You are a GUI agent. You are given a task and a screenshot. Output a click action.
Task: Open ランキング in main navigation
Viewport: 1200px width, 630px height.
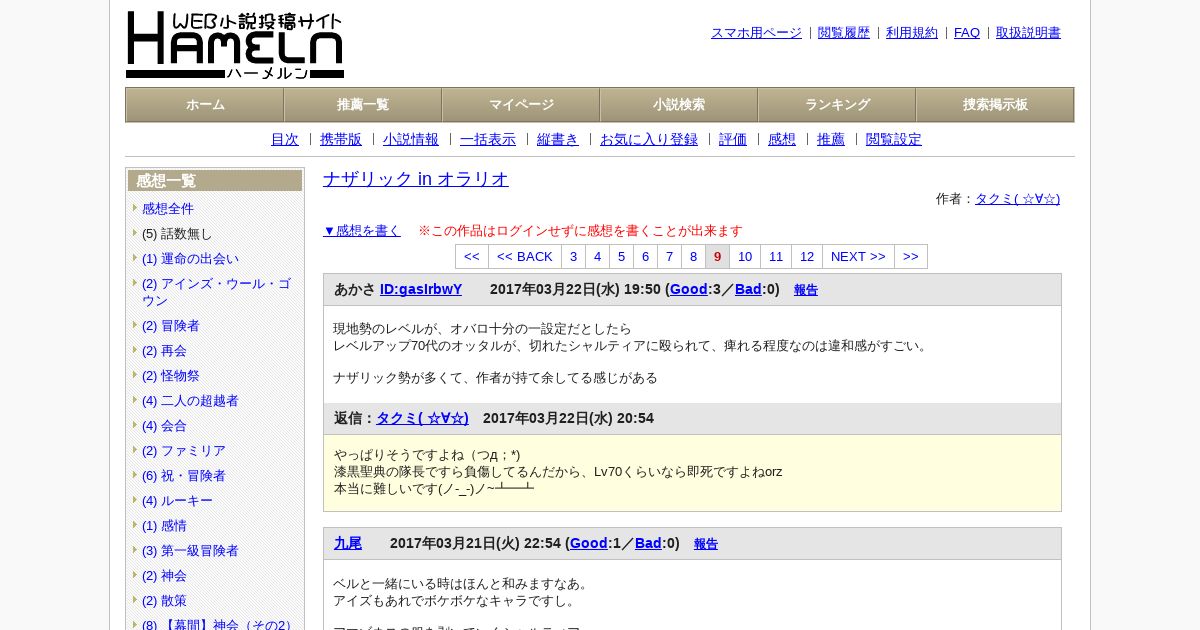coord(837,105)
